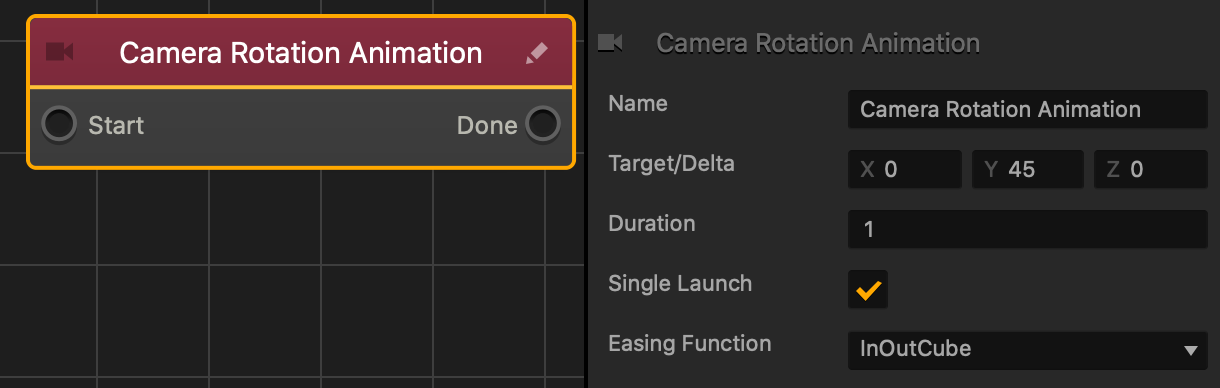This screenshot has width=1220, height=388.
Task: Click the Target/Delta property label
Action: click(x=671, y=163)
